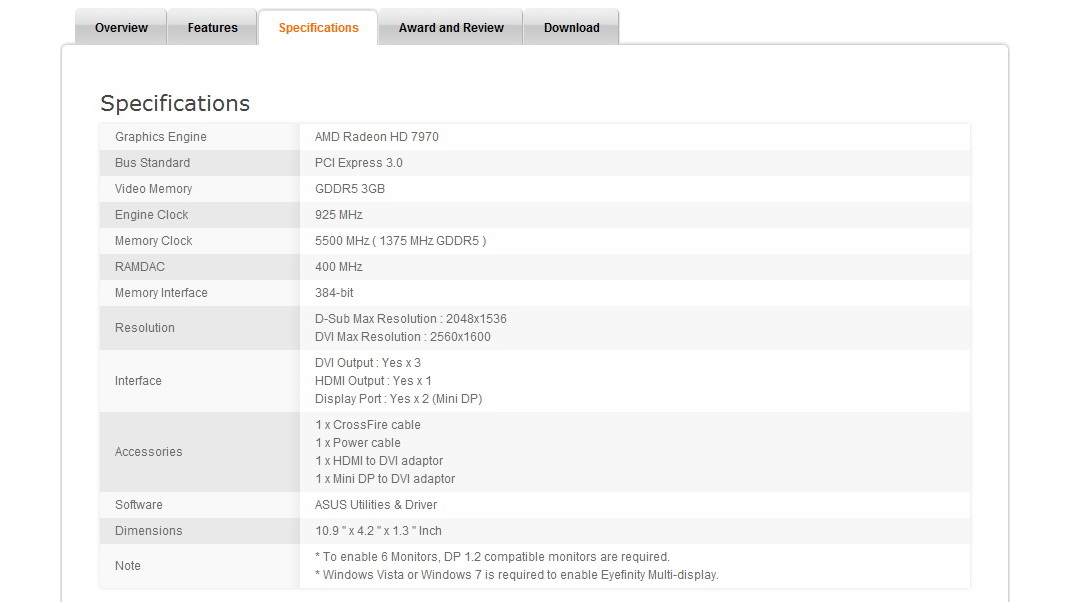Screen dimensions: 1089x602
Task: Click the Note row label
Action: click(128, 566)
